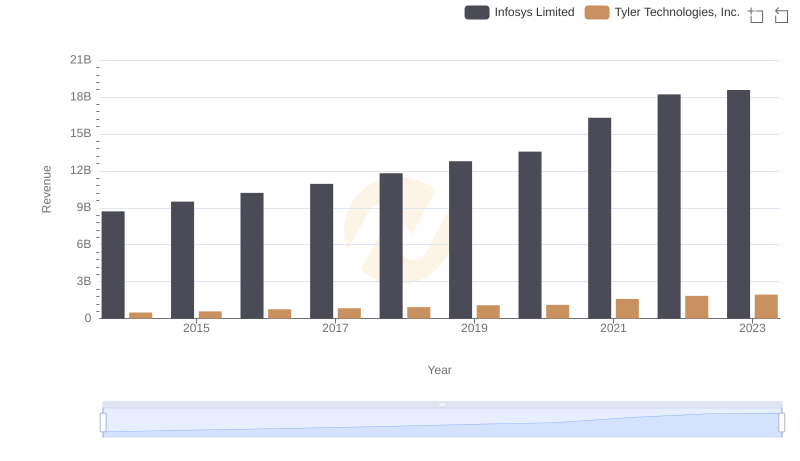Screen dimensions: 800x461
Task: Click the Tyler Technologies bar for 2021
Action: click(627, 309)
